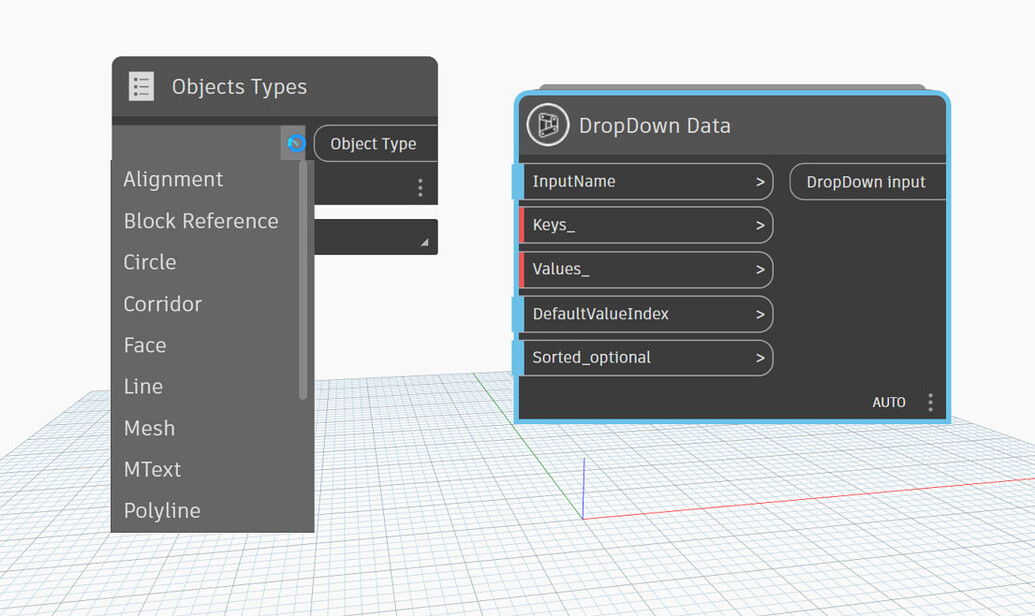This screenshot has height=616, width=1035.
Task: Select Polyline from the object types list
Action: 161,510
